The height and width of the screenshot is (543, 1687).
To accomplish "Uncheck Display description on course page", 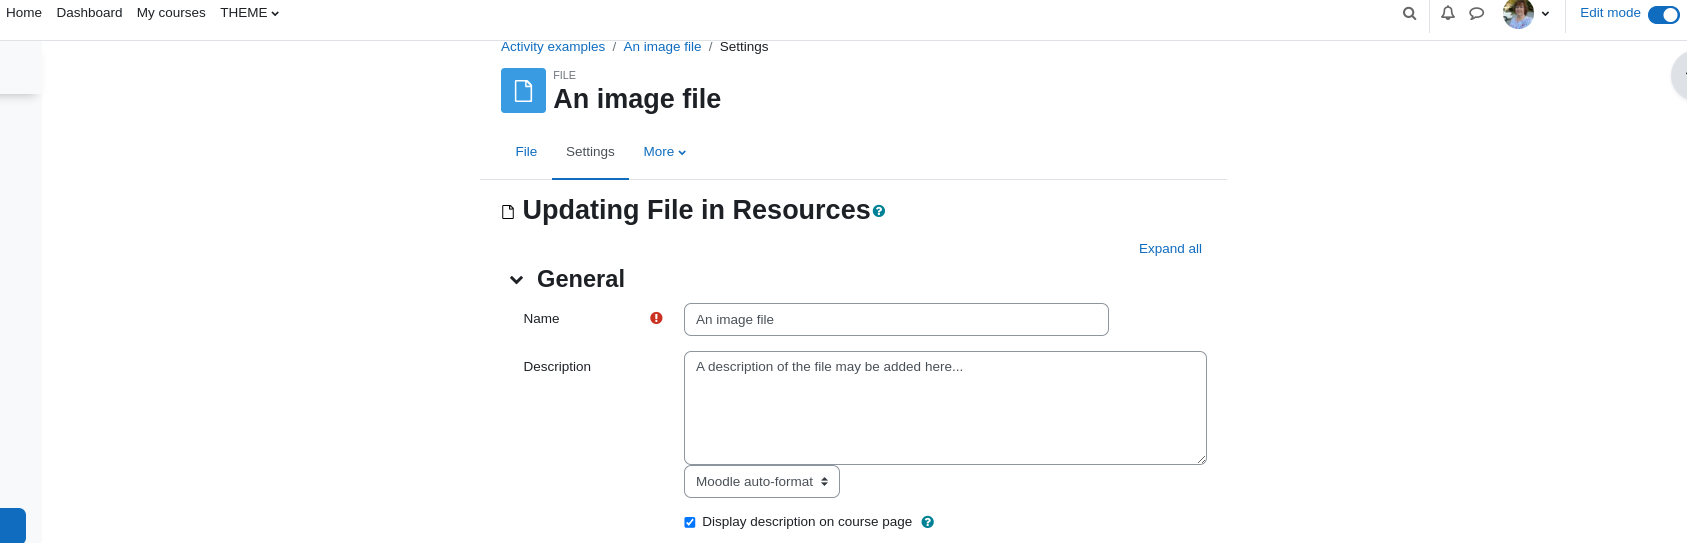I will pos(690,522).
